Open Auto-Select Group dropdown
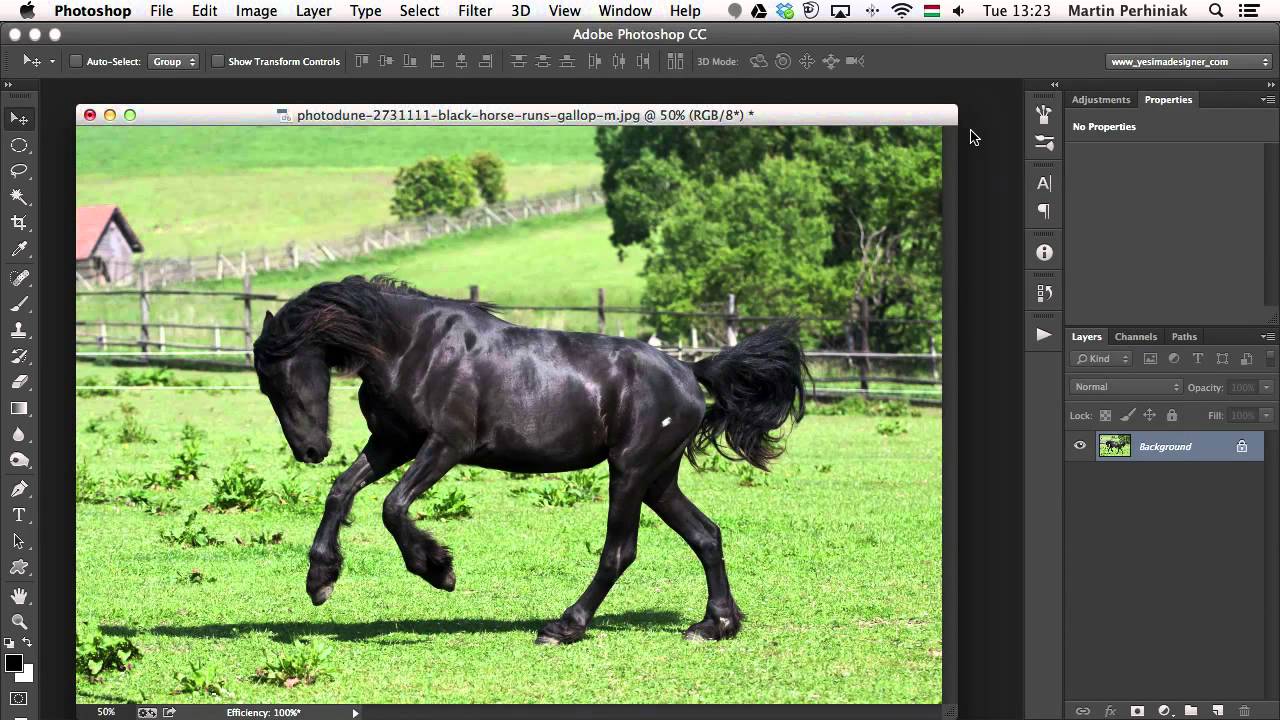 click(x=174, y=61)
